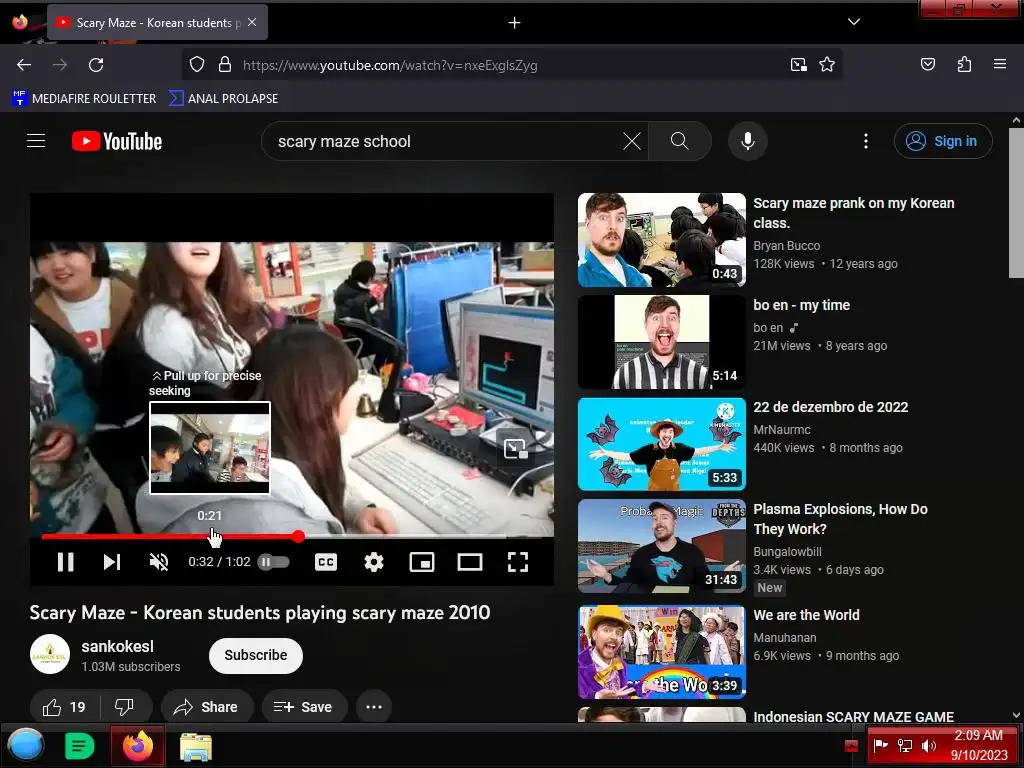Like the video with 19 likes
1024x768 pixels.
click(64, 707)
